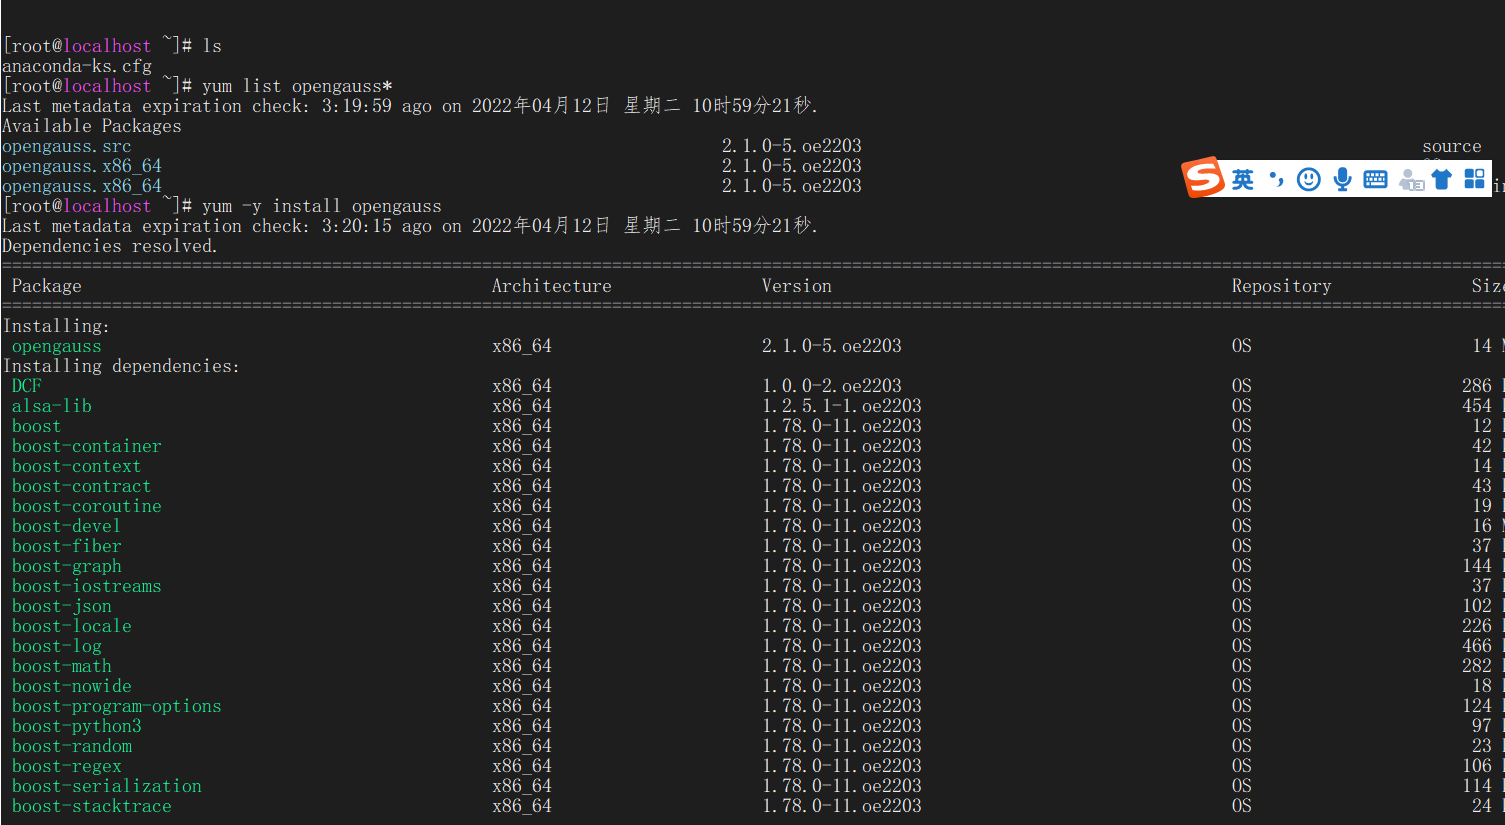Click the Repository column header
This screenshot has width=1505, height=825.
(x=1281, y=285)
